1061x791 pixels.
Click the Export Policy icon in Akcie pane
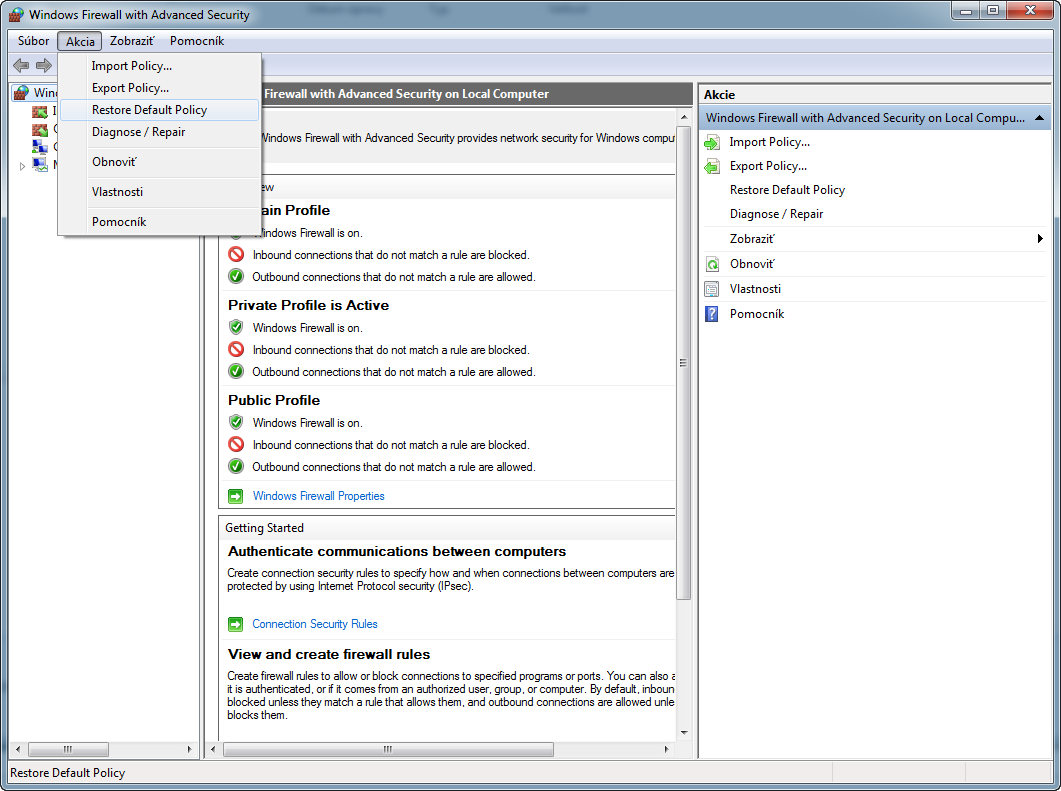(x=712, y=166)
